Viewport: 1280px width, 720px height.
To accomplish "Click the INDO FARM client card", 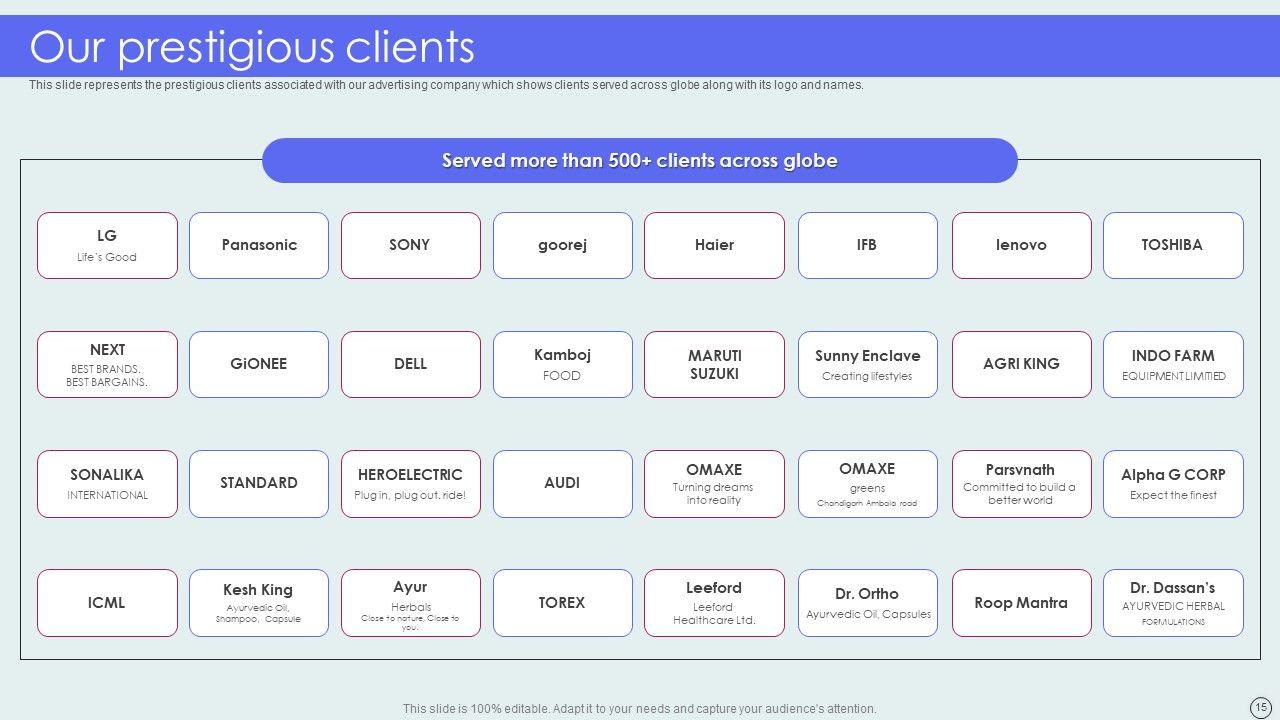I will point(1173,364).
